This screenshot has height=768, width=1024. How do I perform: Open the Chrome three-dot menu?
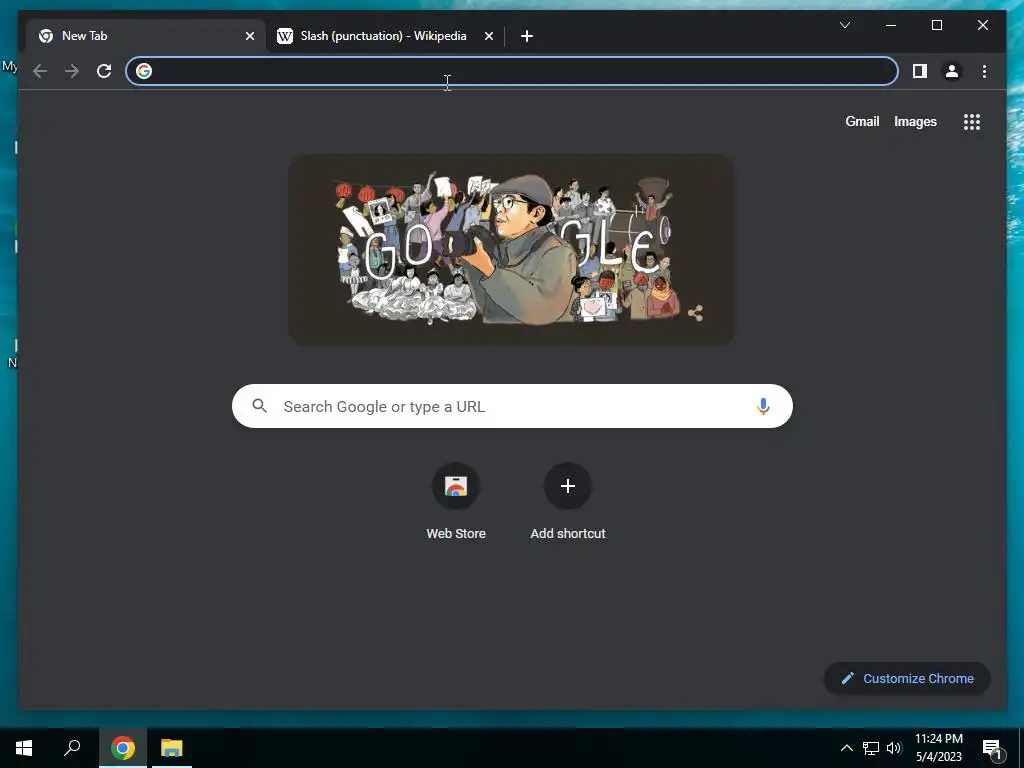coord(984,71)
